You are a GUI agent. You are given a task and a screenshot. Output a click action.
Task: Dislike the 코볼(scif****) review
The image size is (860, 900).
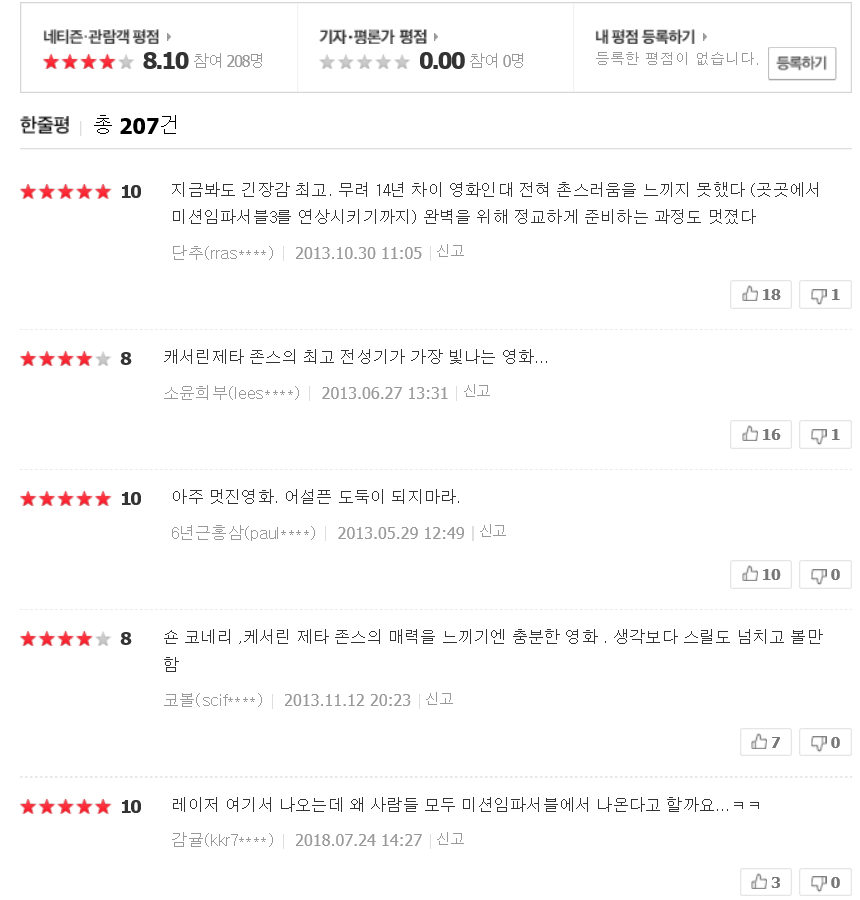[x=825, y=742]
